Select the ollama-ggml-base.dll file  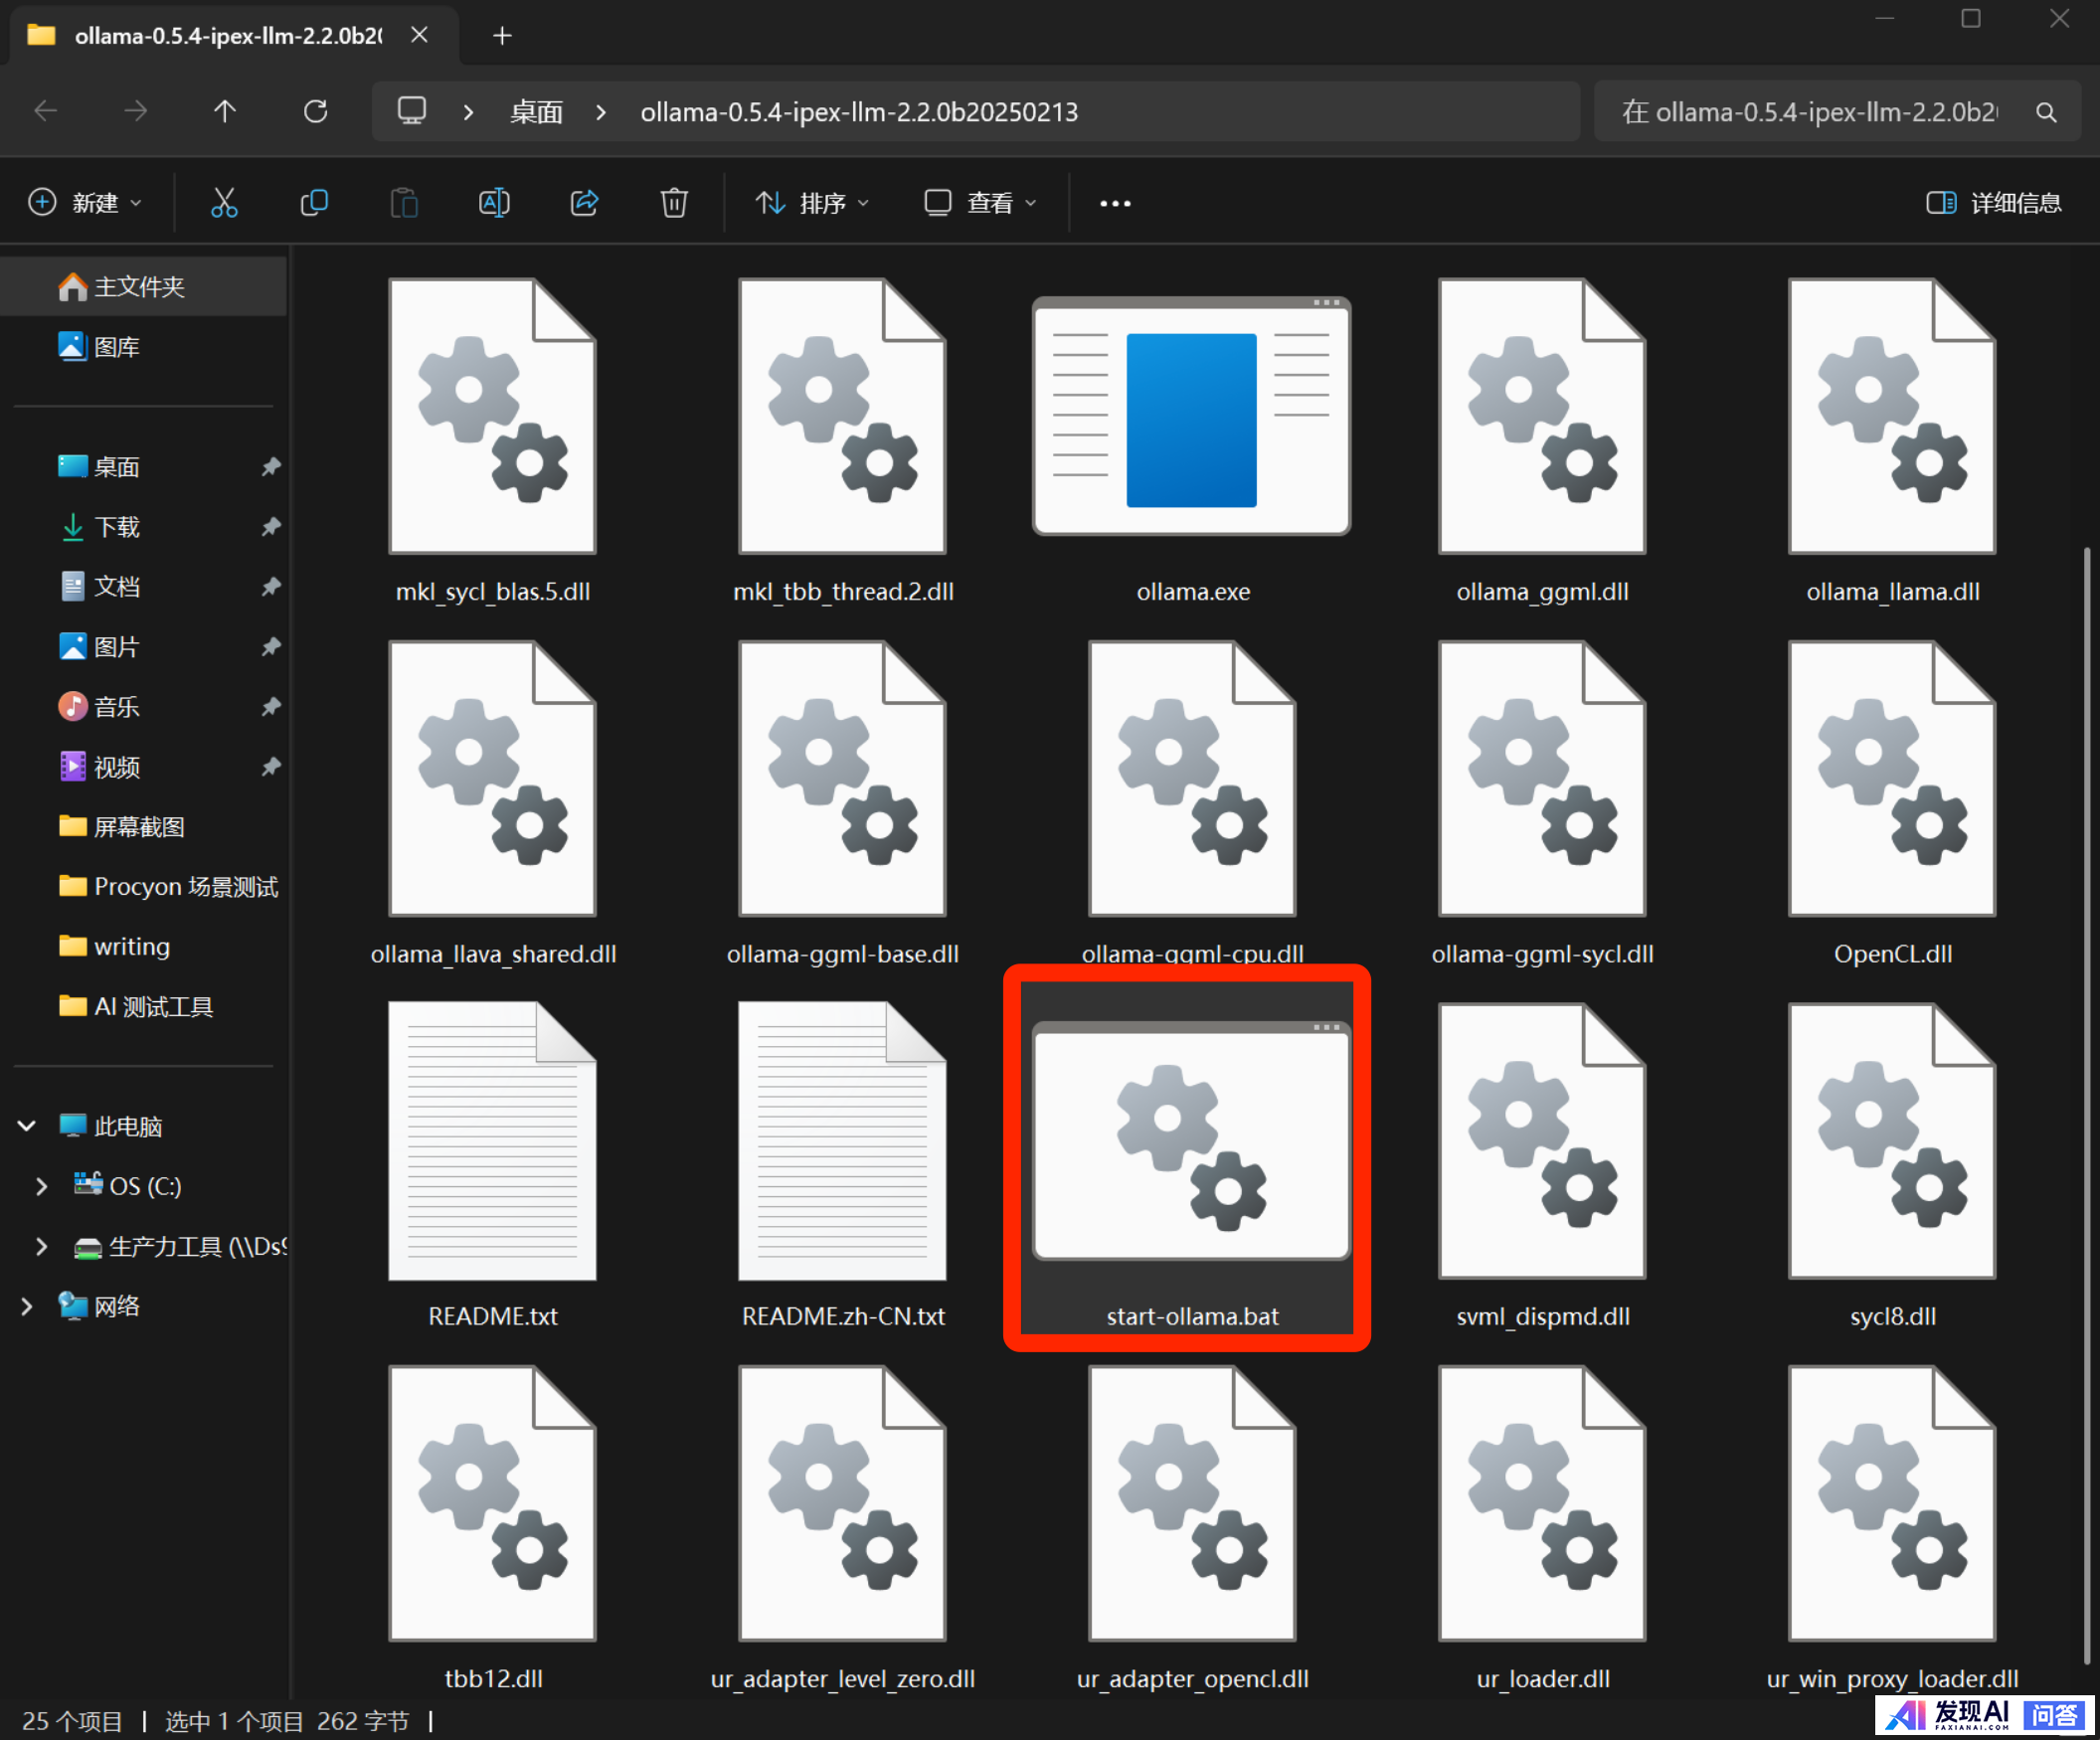843,804
